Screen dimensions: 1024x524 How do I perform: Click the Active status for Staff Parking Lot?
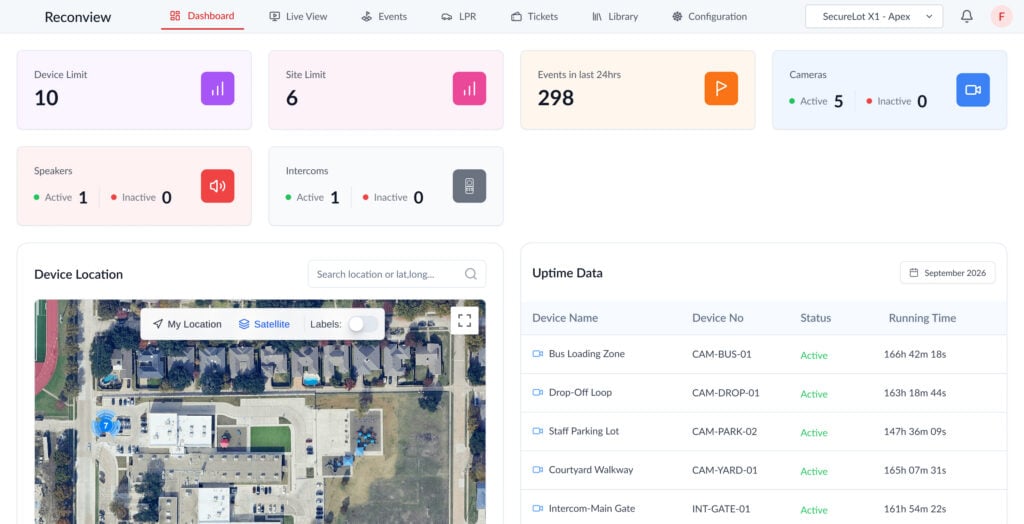click(x=814, y=433)
